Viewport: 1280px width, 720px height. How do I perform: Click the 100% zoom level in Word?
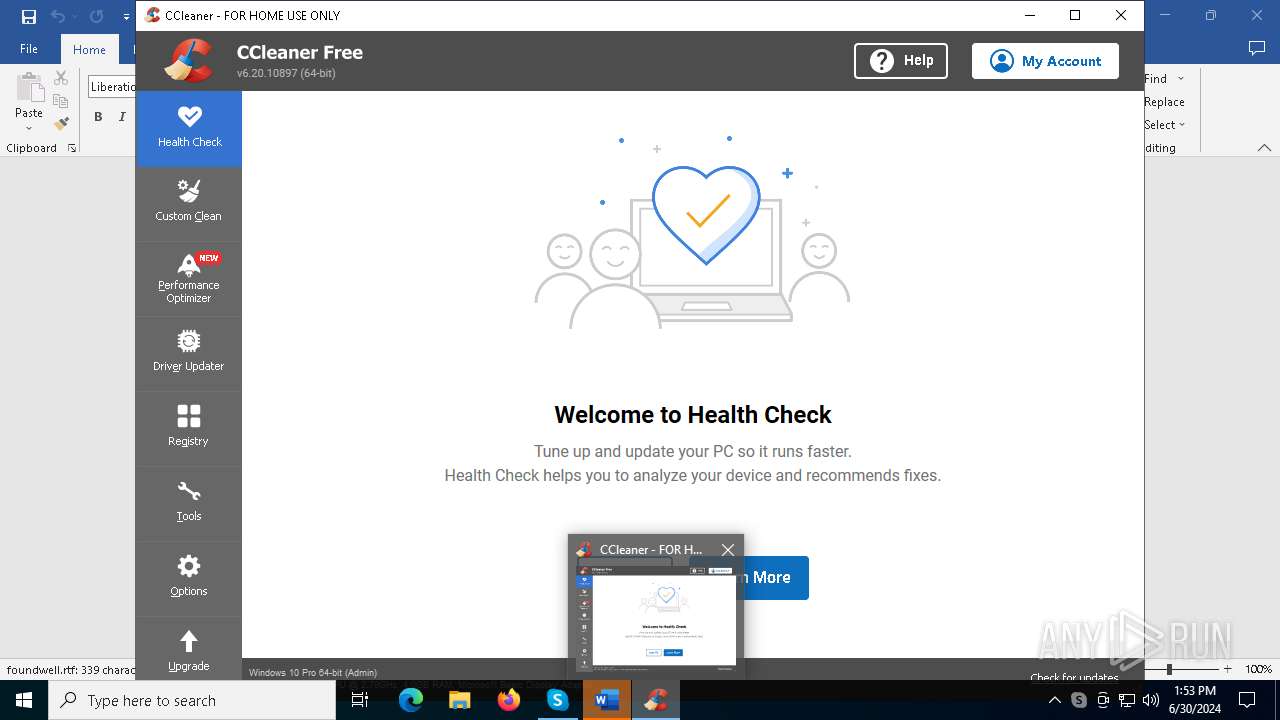[1258, 669]
